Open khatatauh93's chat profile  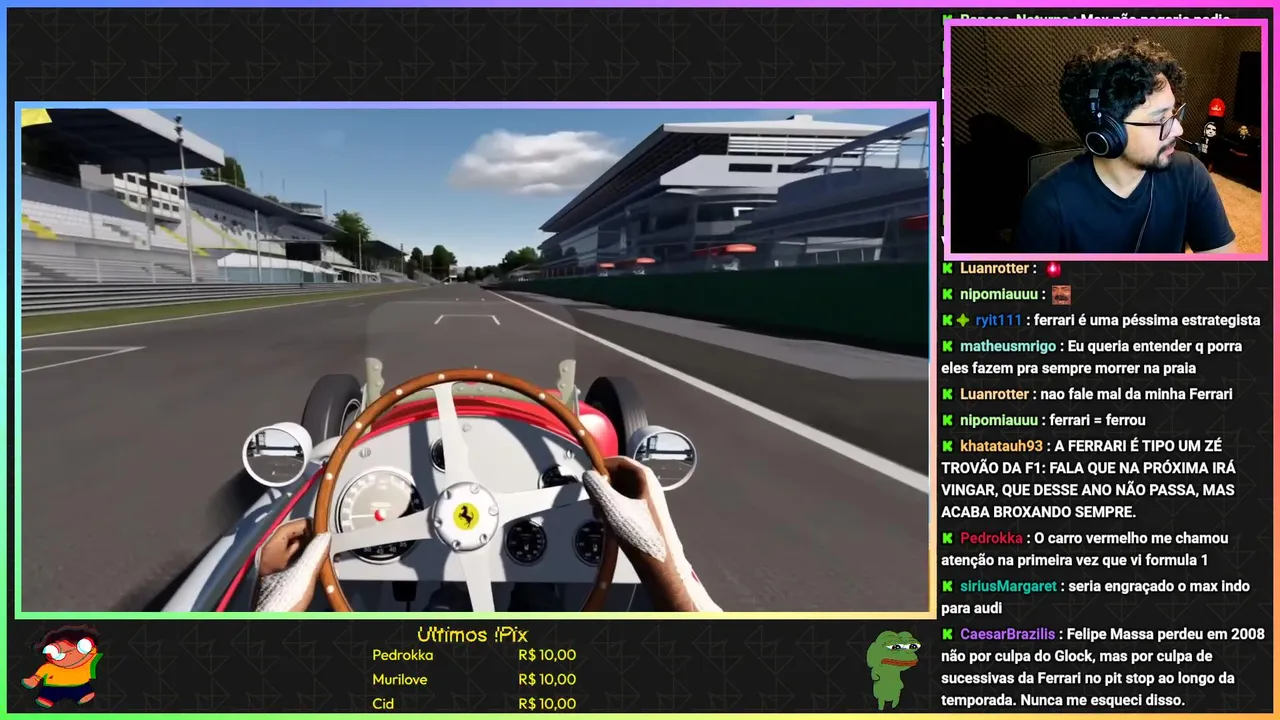click(1001, 446)
